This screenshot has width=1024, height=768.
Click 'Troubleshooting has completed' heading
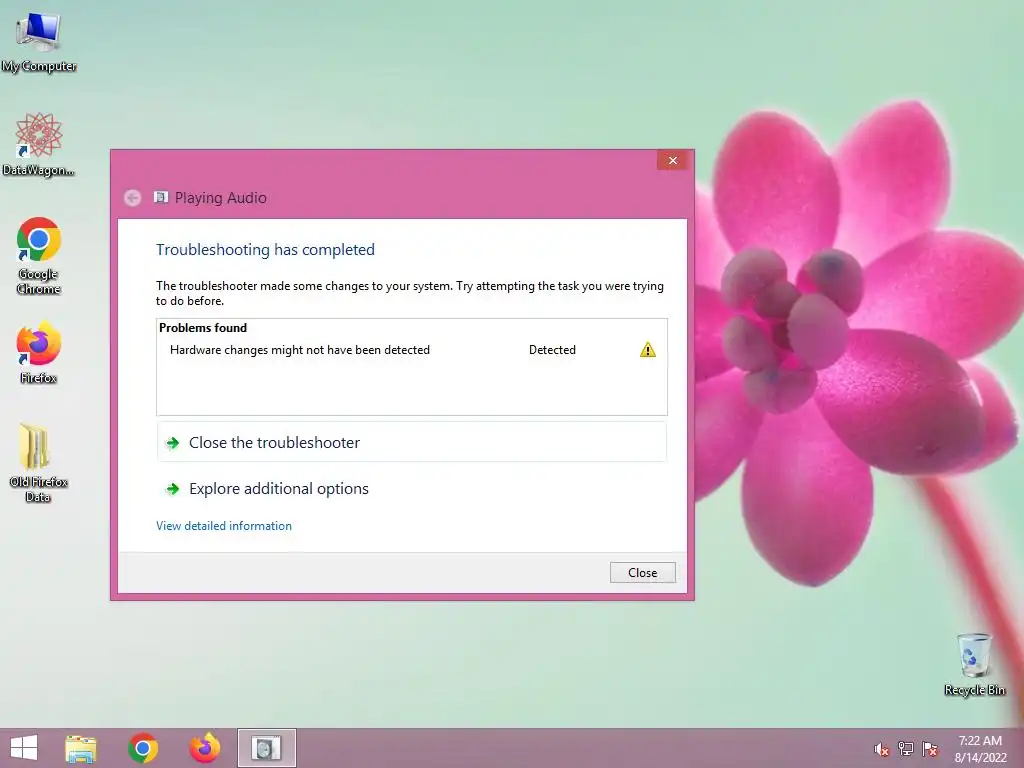click(265, 249)
